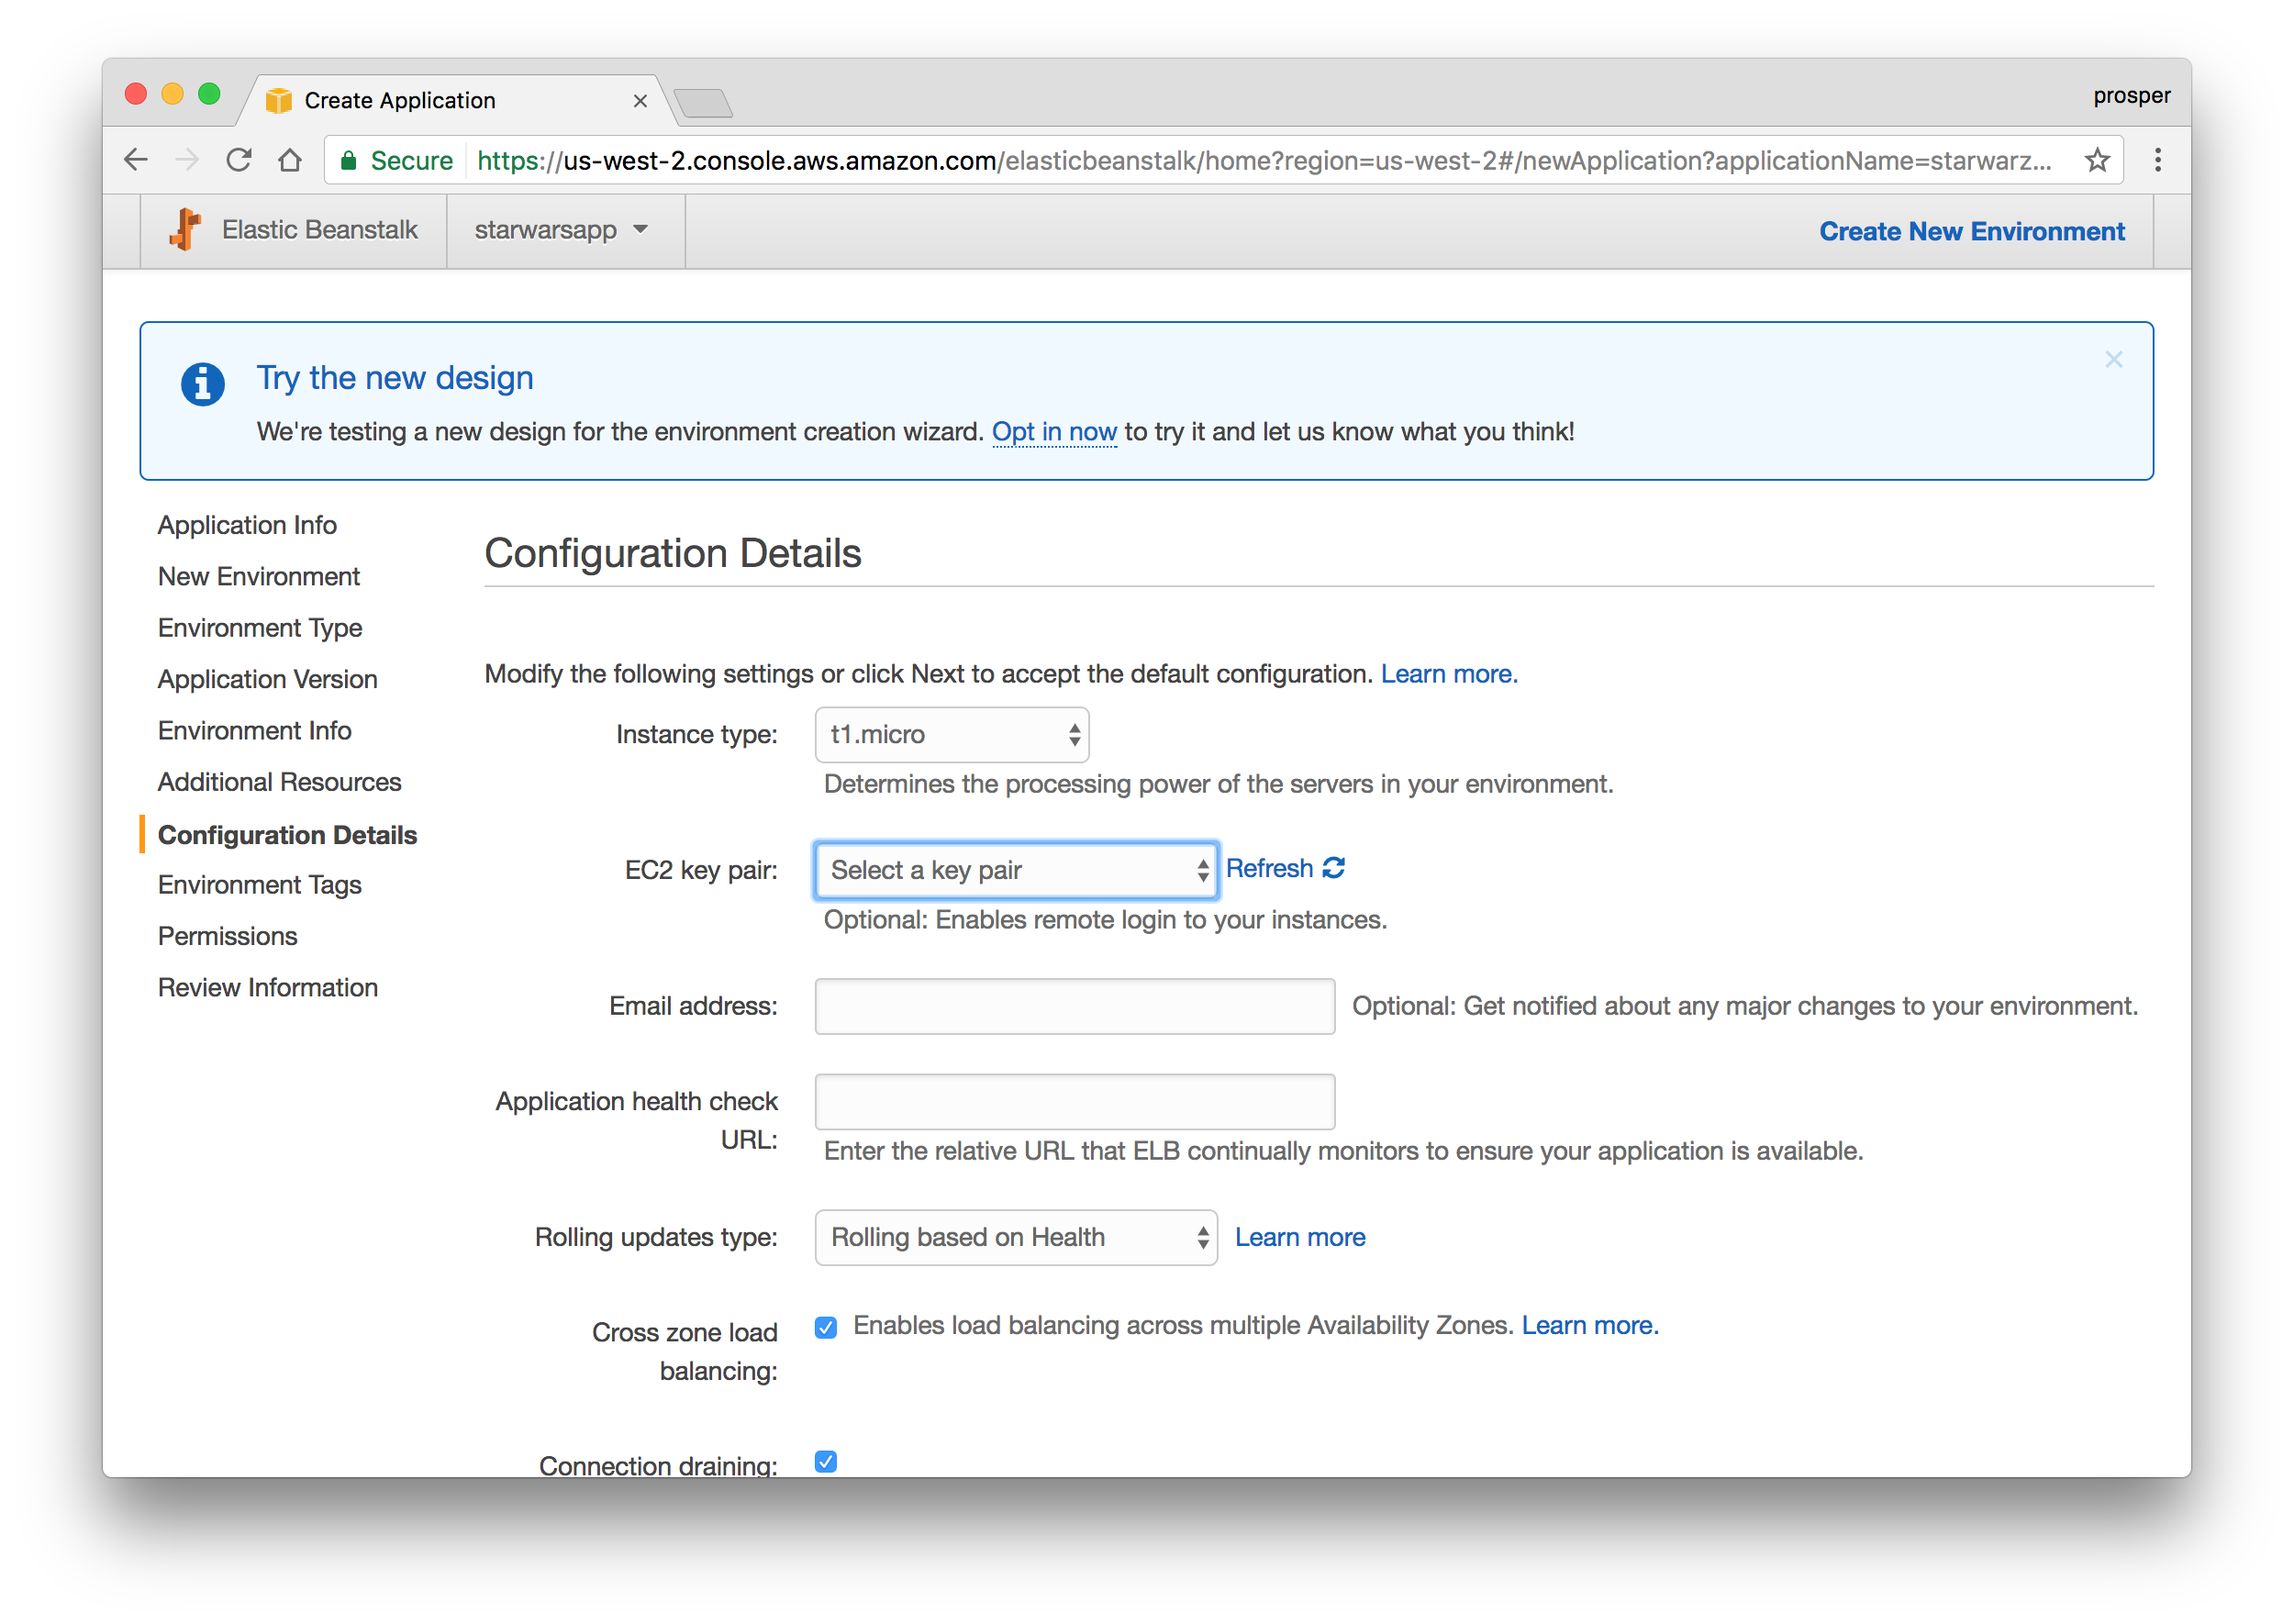Viewport: 2294px width, 1624px height.
Task: Select Configuration Details in the sidebar
Action: (x=288, y=835)
